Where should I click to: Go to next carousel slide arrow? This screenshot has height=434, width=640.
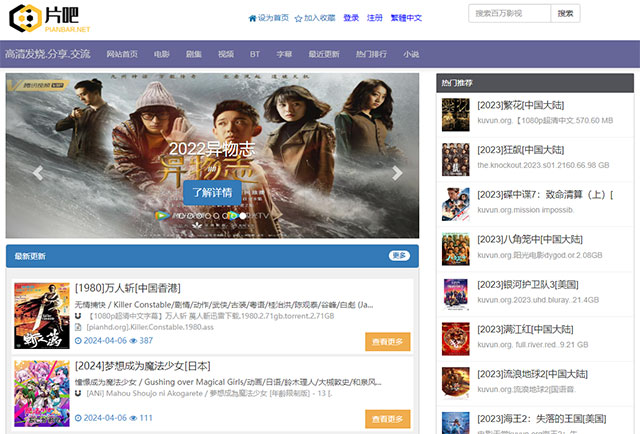[397, 173]
